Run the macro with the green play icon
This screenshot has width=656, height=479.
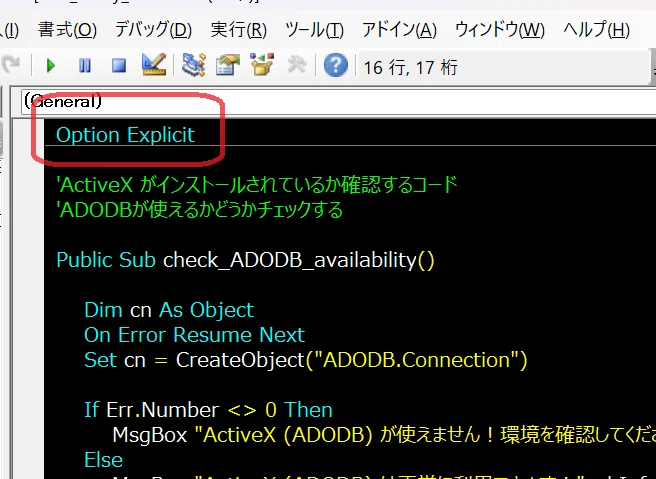(x=51, y=66)
